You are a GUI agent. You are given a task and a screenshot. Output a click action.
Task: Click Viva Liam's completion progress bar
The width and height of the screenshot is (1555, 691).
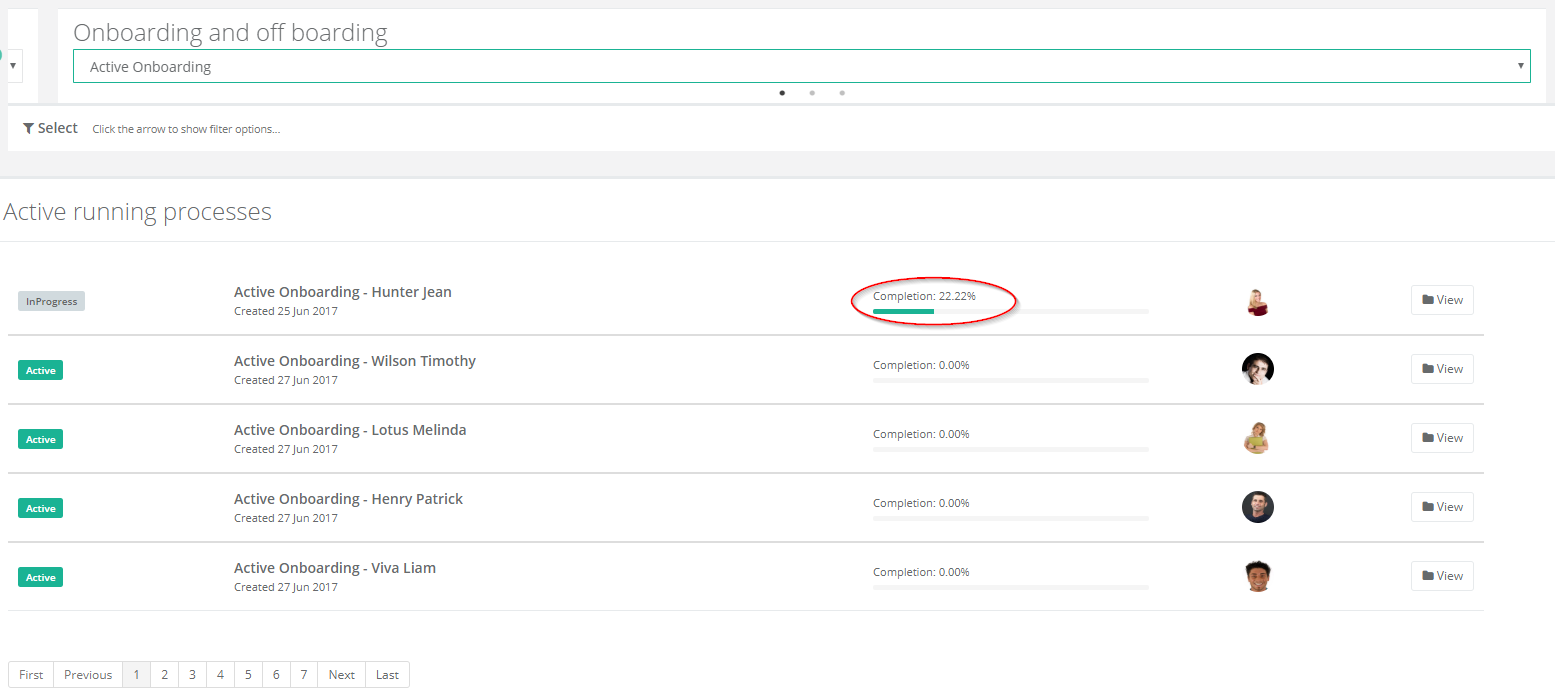pos(1011,587)
